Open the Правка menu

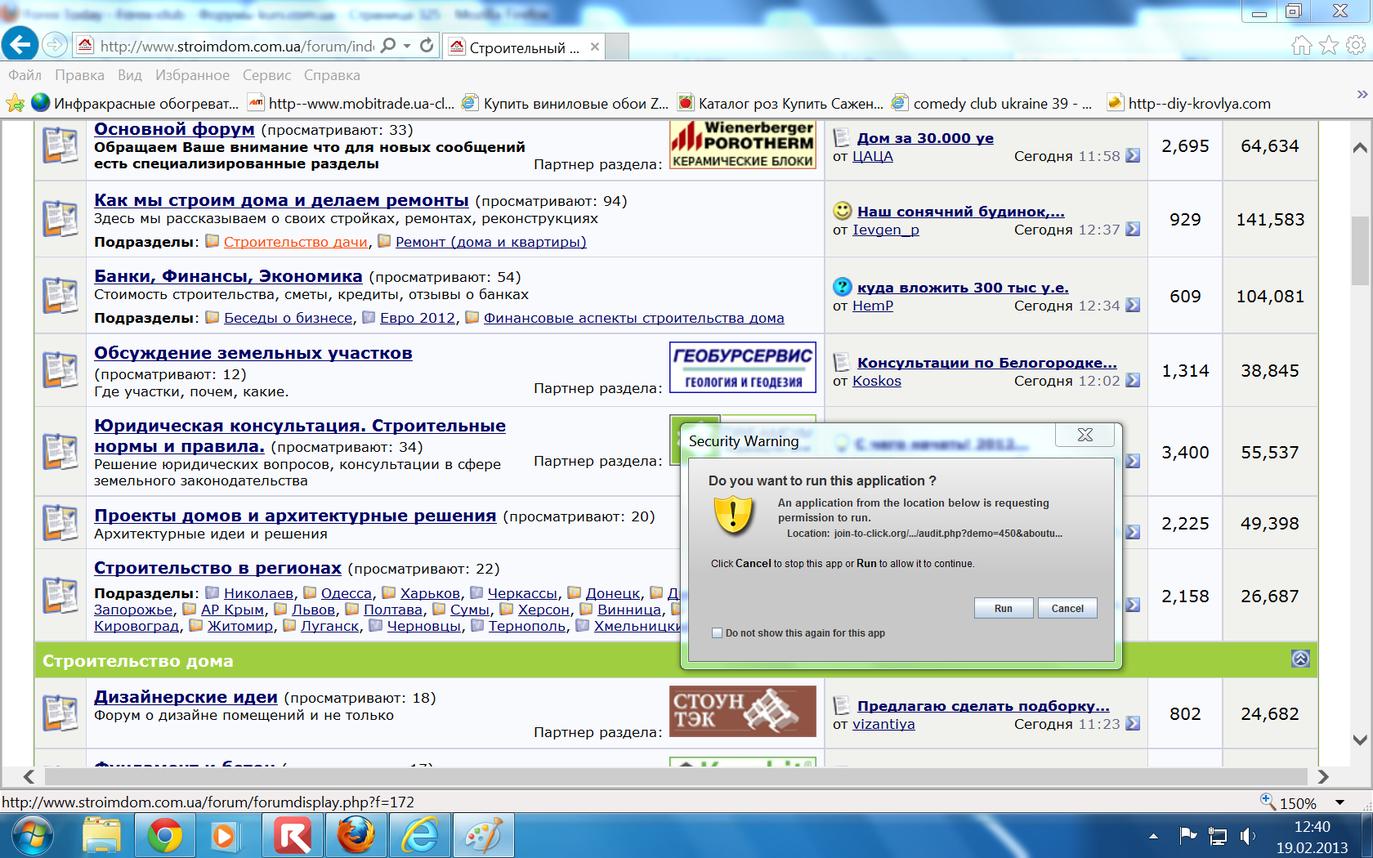pyautogui.click(x=79, y=75)
